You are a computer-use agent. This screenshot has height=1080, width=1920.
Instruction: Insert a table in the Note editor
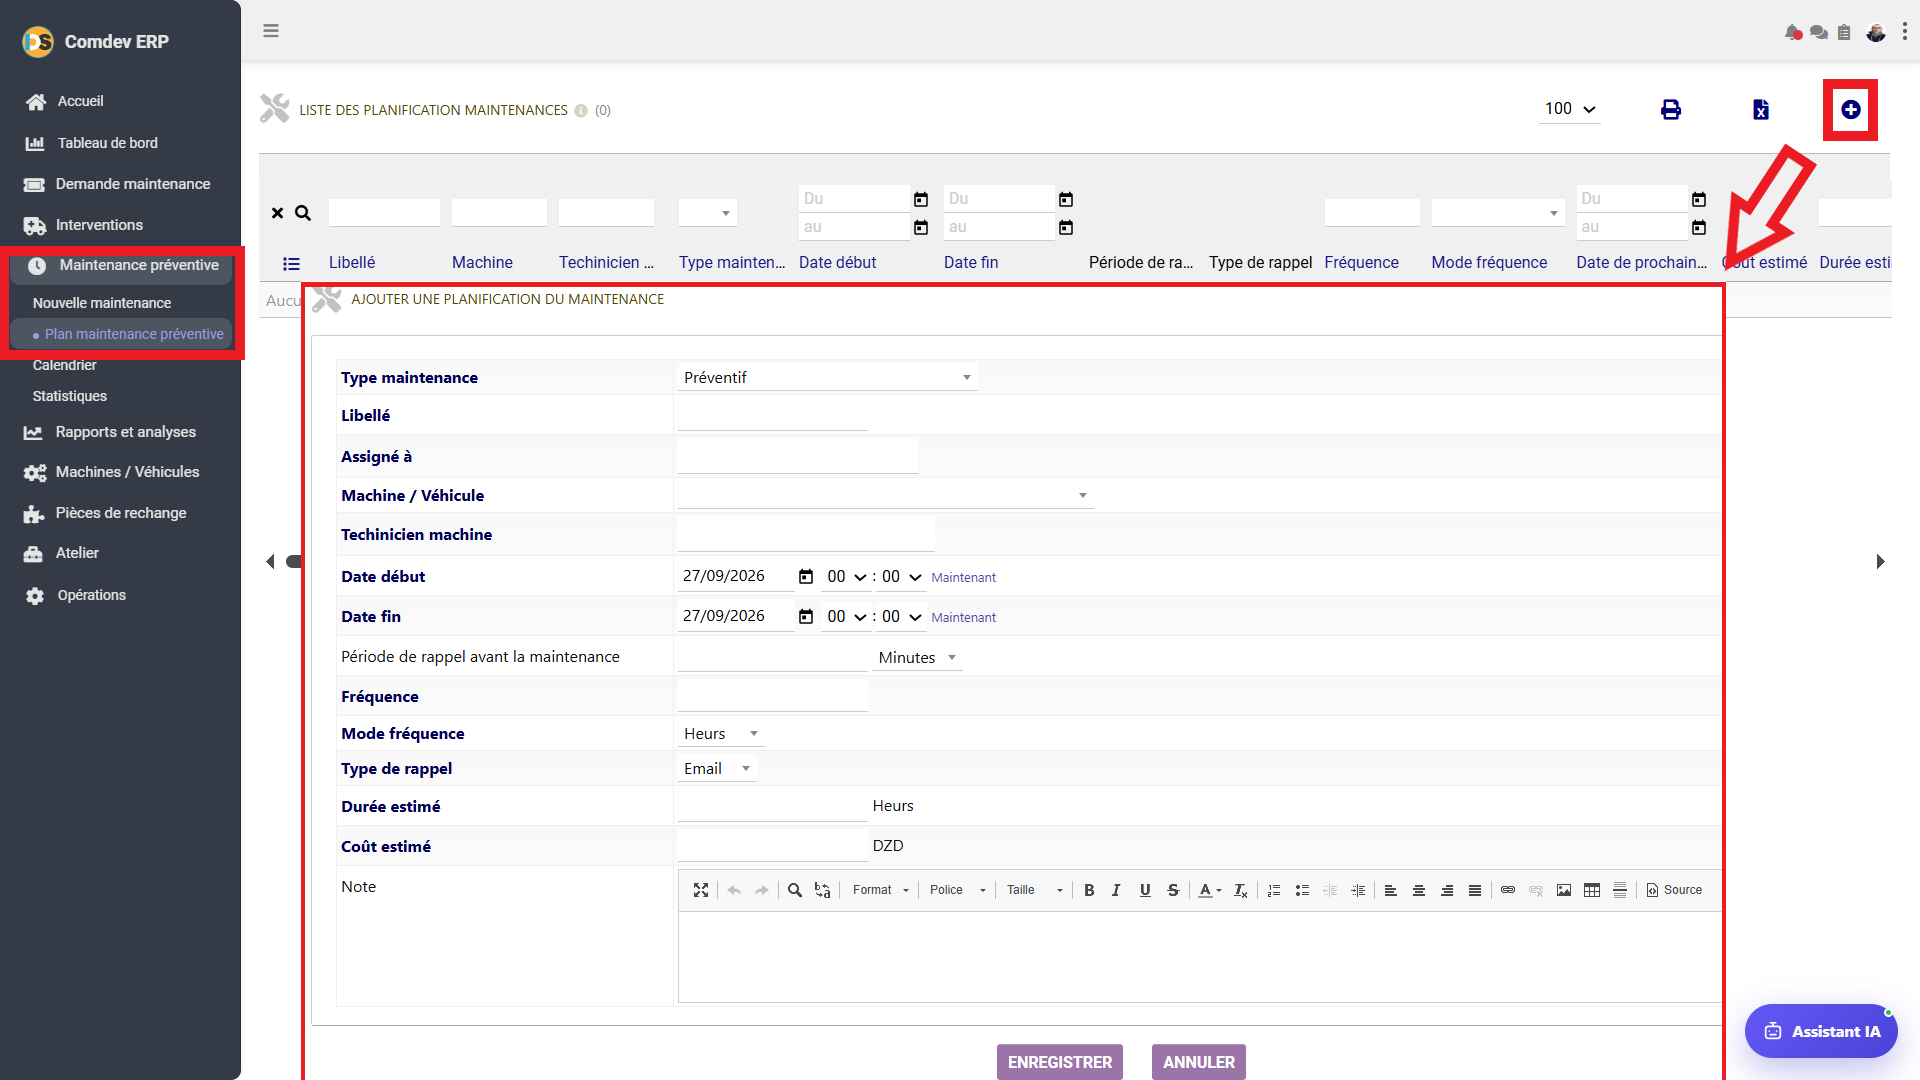coord(1592,890)
